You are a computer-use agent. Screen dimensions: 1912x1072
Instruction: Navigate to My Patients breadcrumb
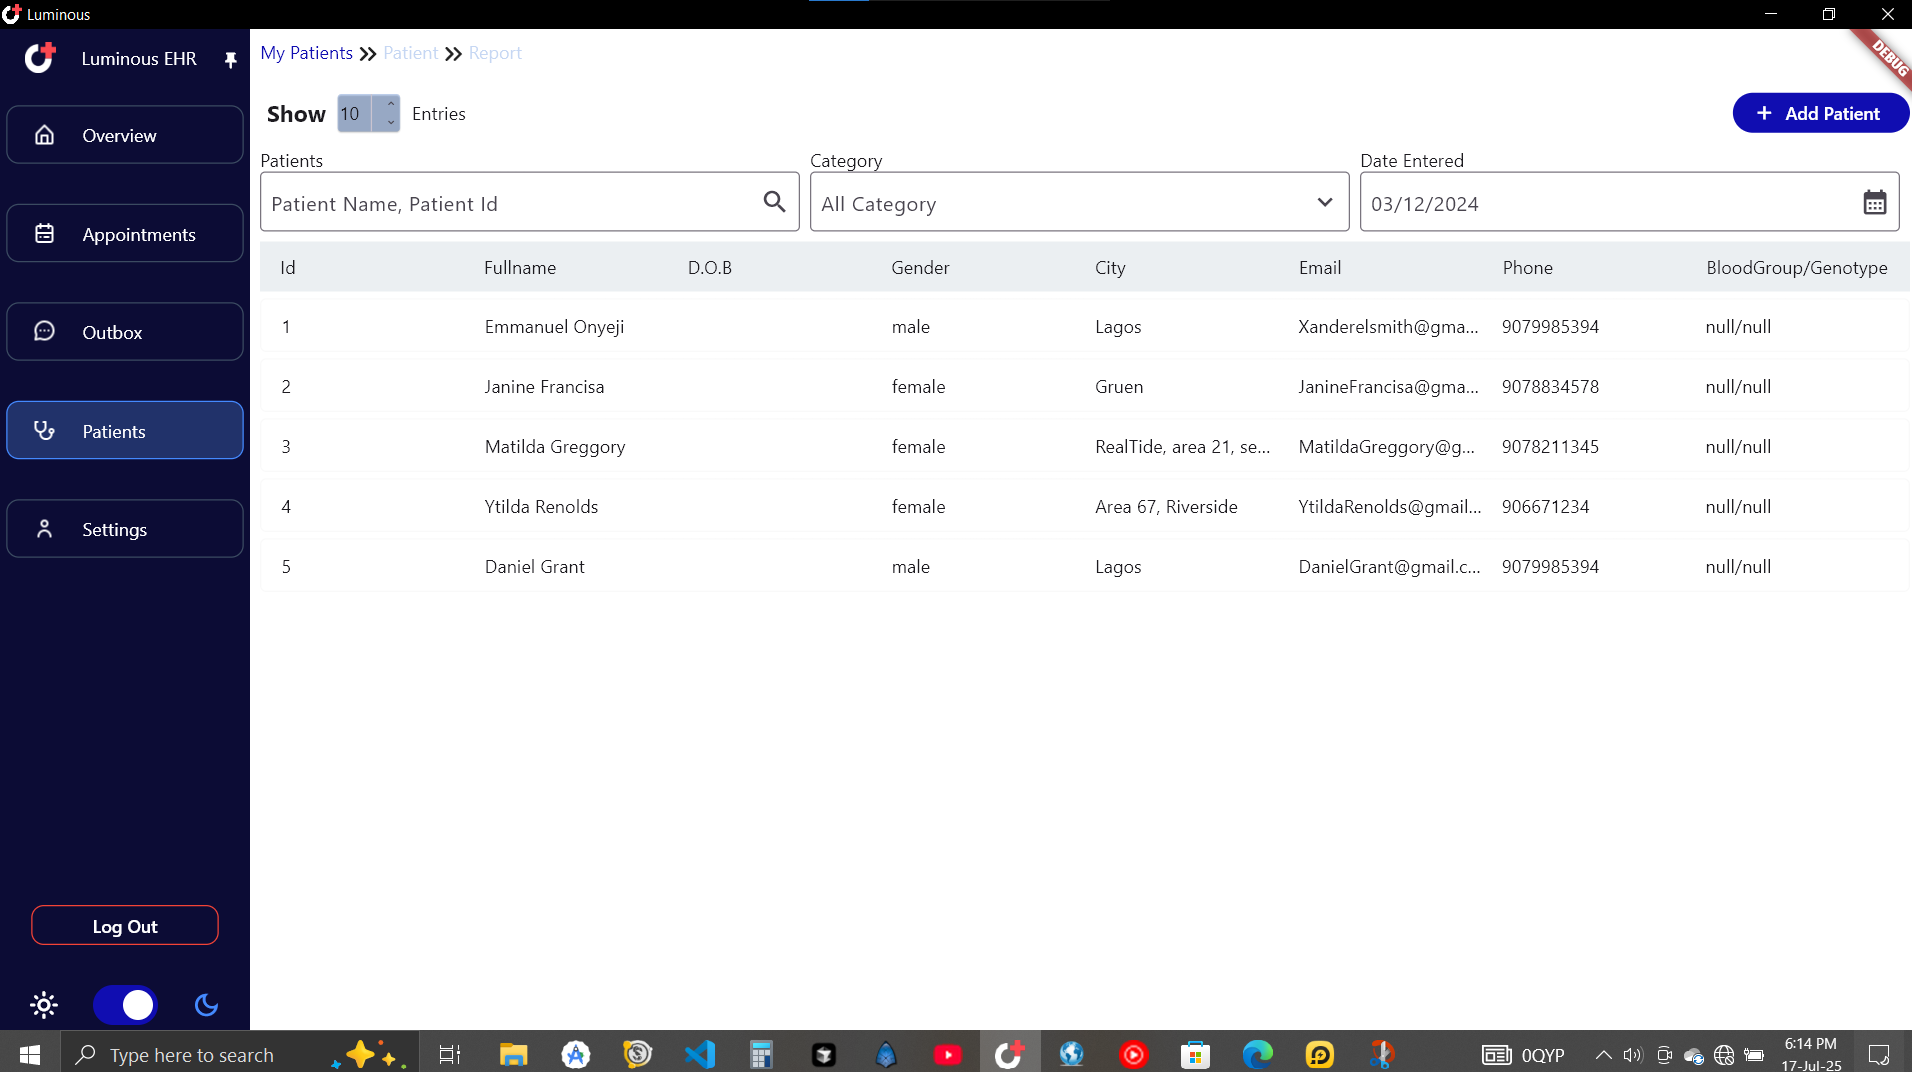click(306, 52)
